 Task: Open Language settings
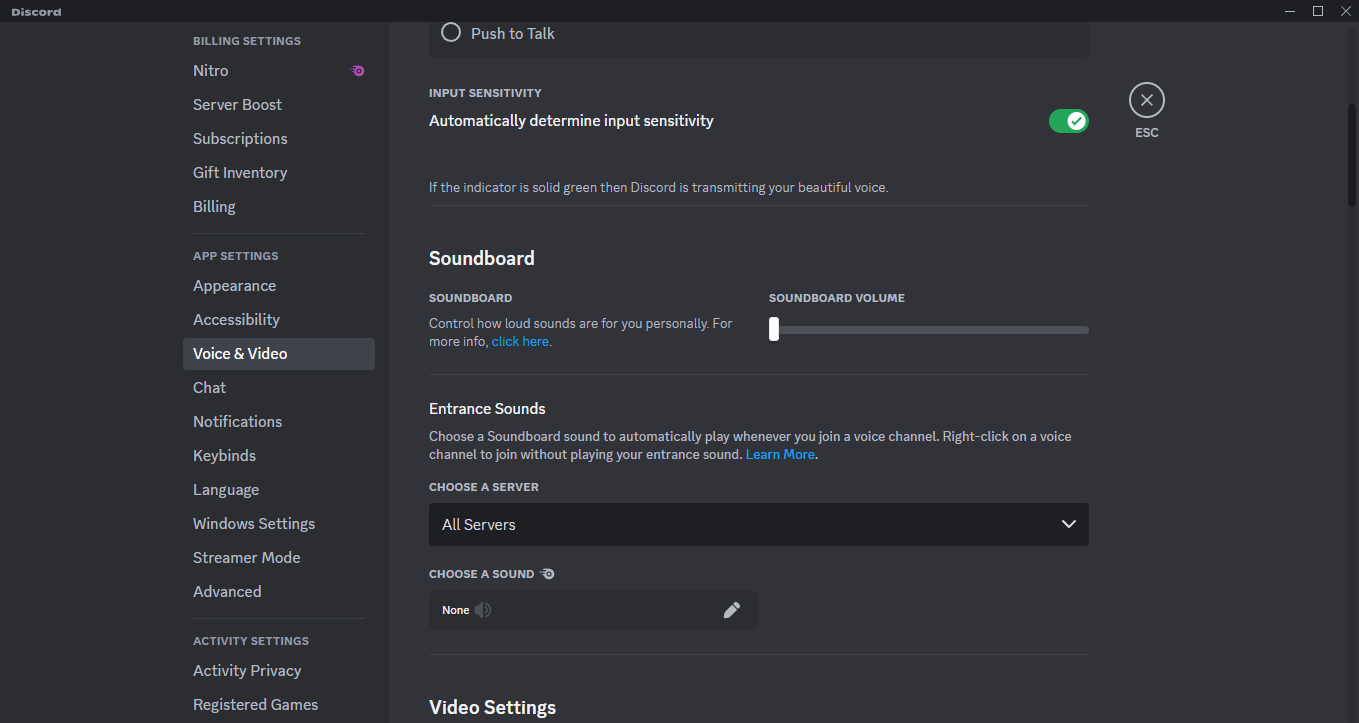click(279, 490)
